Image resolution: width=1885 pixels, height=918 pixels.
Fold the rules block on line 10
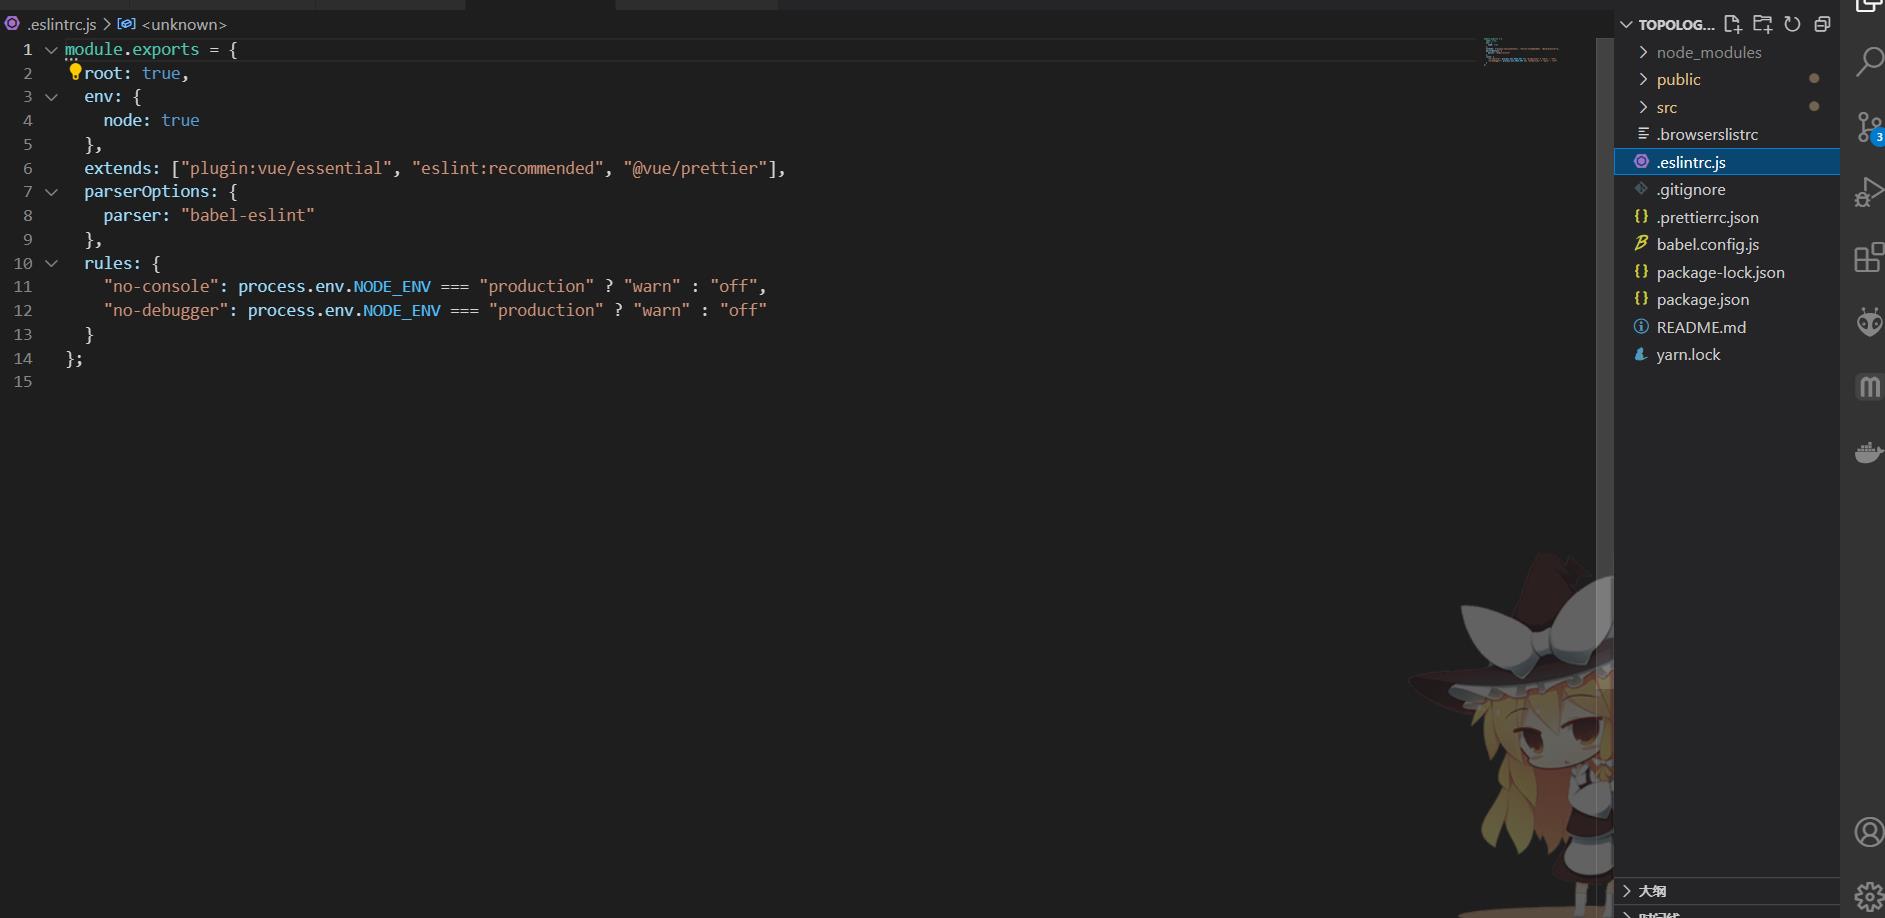[51, 263]
